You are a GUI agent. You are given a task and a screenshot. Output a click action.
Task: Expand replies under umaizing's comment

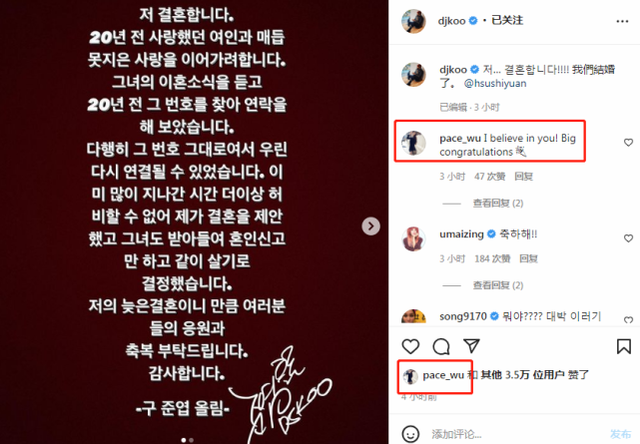tap(498, 285)
